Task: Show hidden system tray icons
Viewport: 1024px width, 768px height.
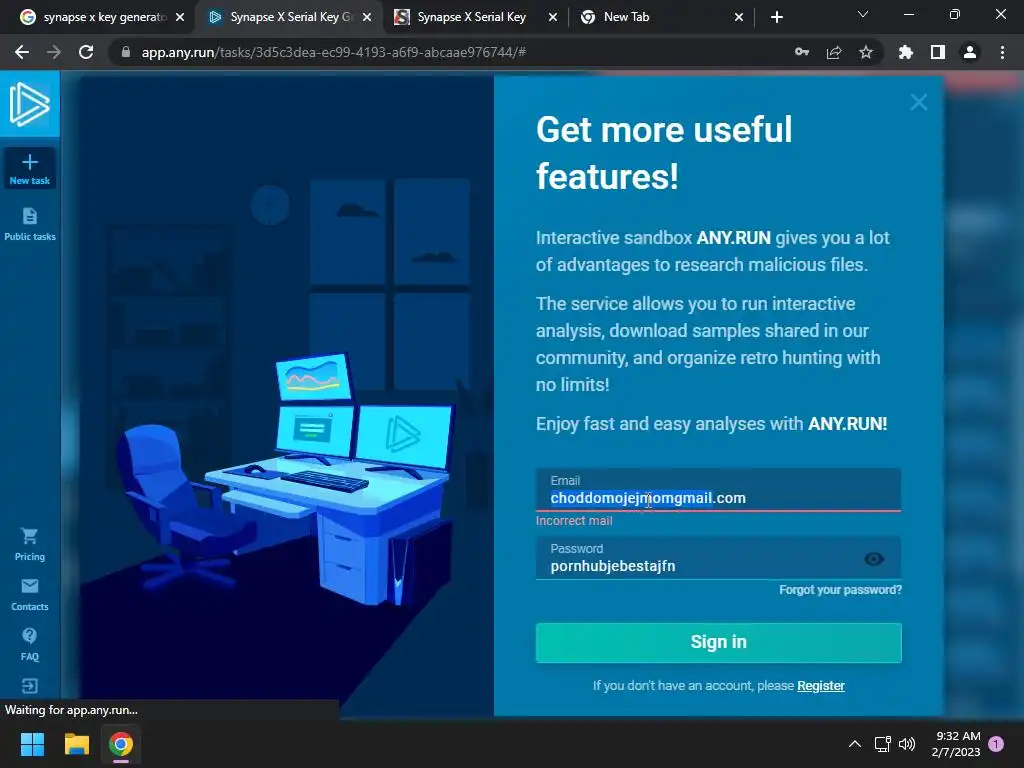Action: tap(854, 744)
